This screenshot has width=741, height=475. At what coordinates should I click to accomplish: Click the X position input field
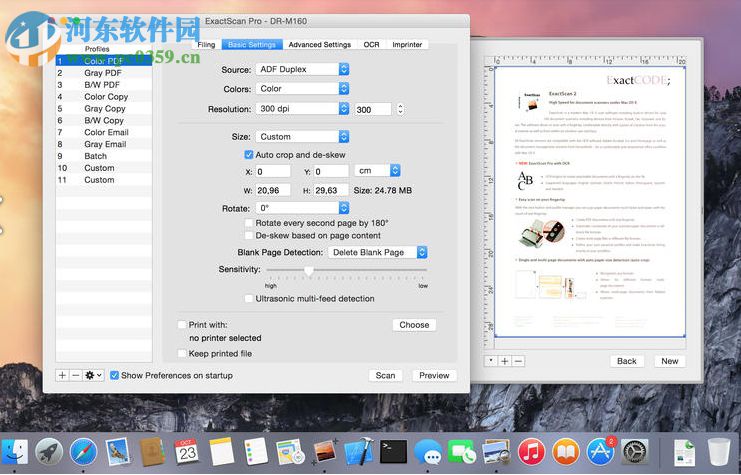(x=273, y=172)
